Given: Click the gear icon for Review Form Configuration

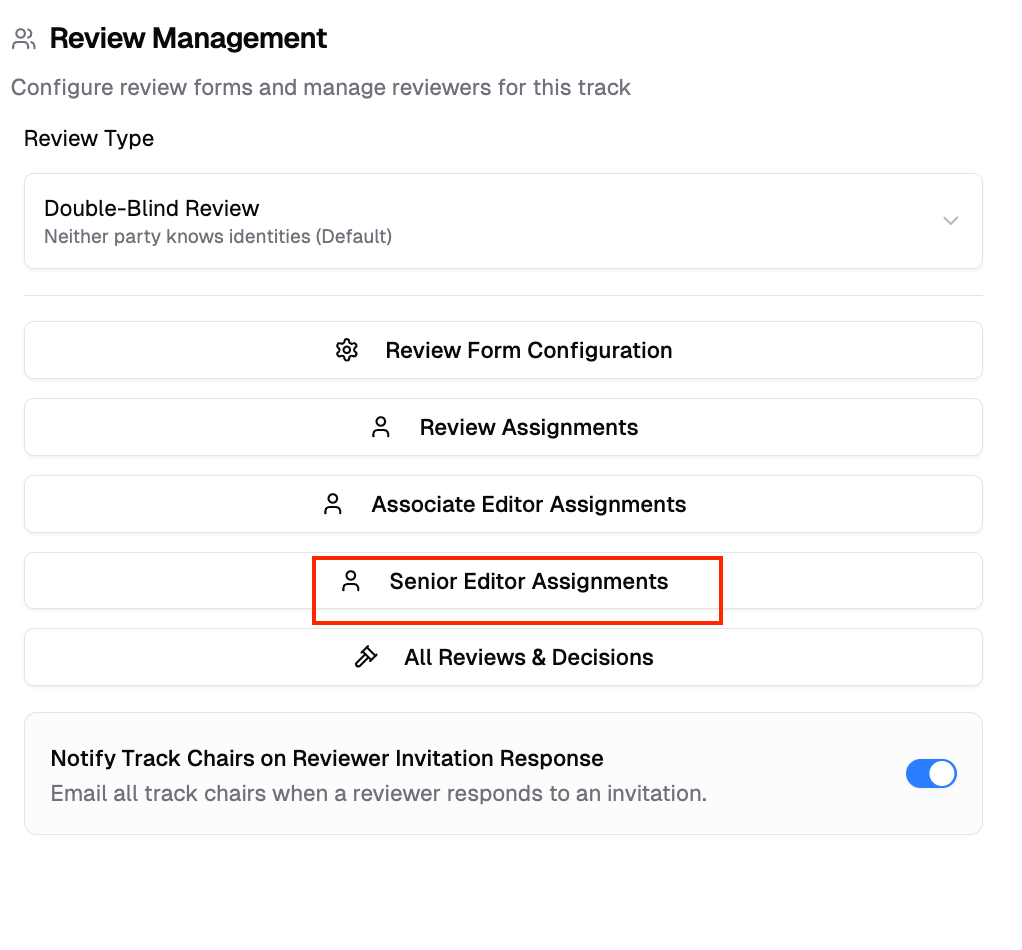Looking at the screenshot, I should pos(347,350).
